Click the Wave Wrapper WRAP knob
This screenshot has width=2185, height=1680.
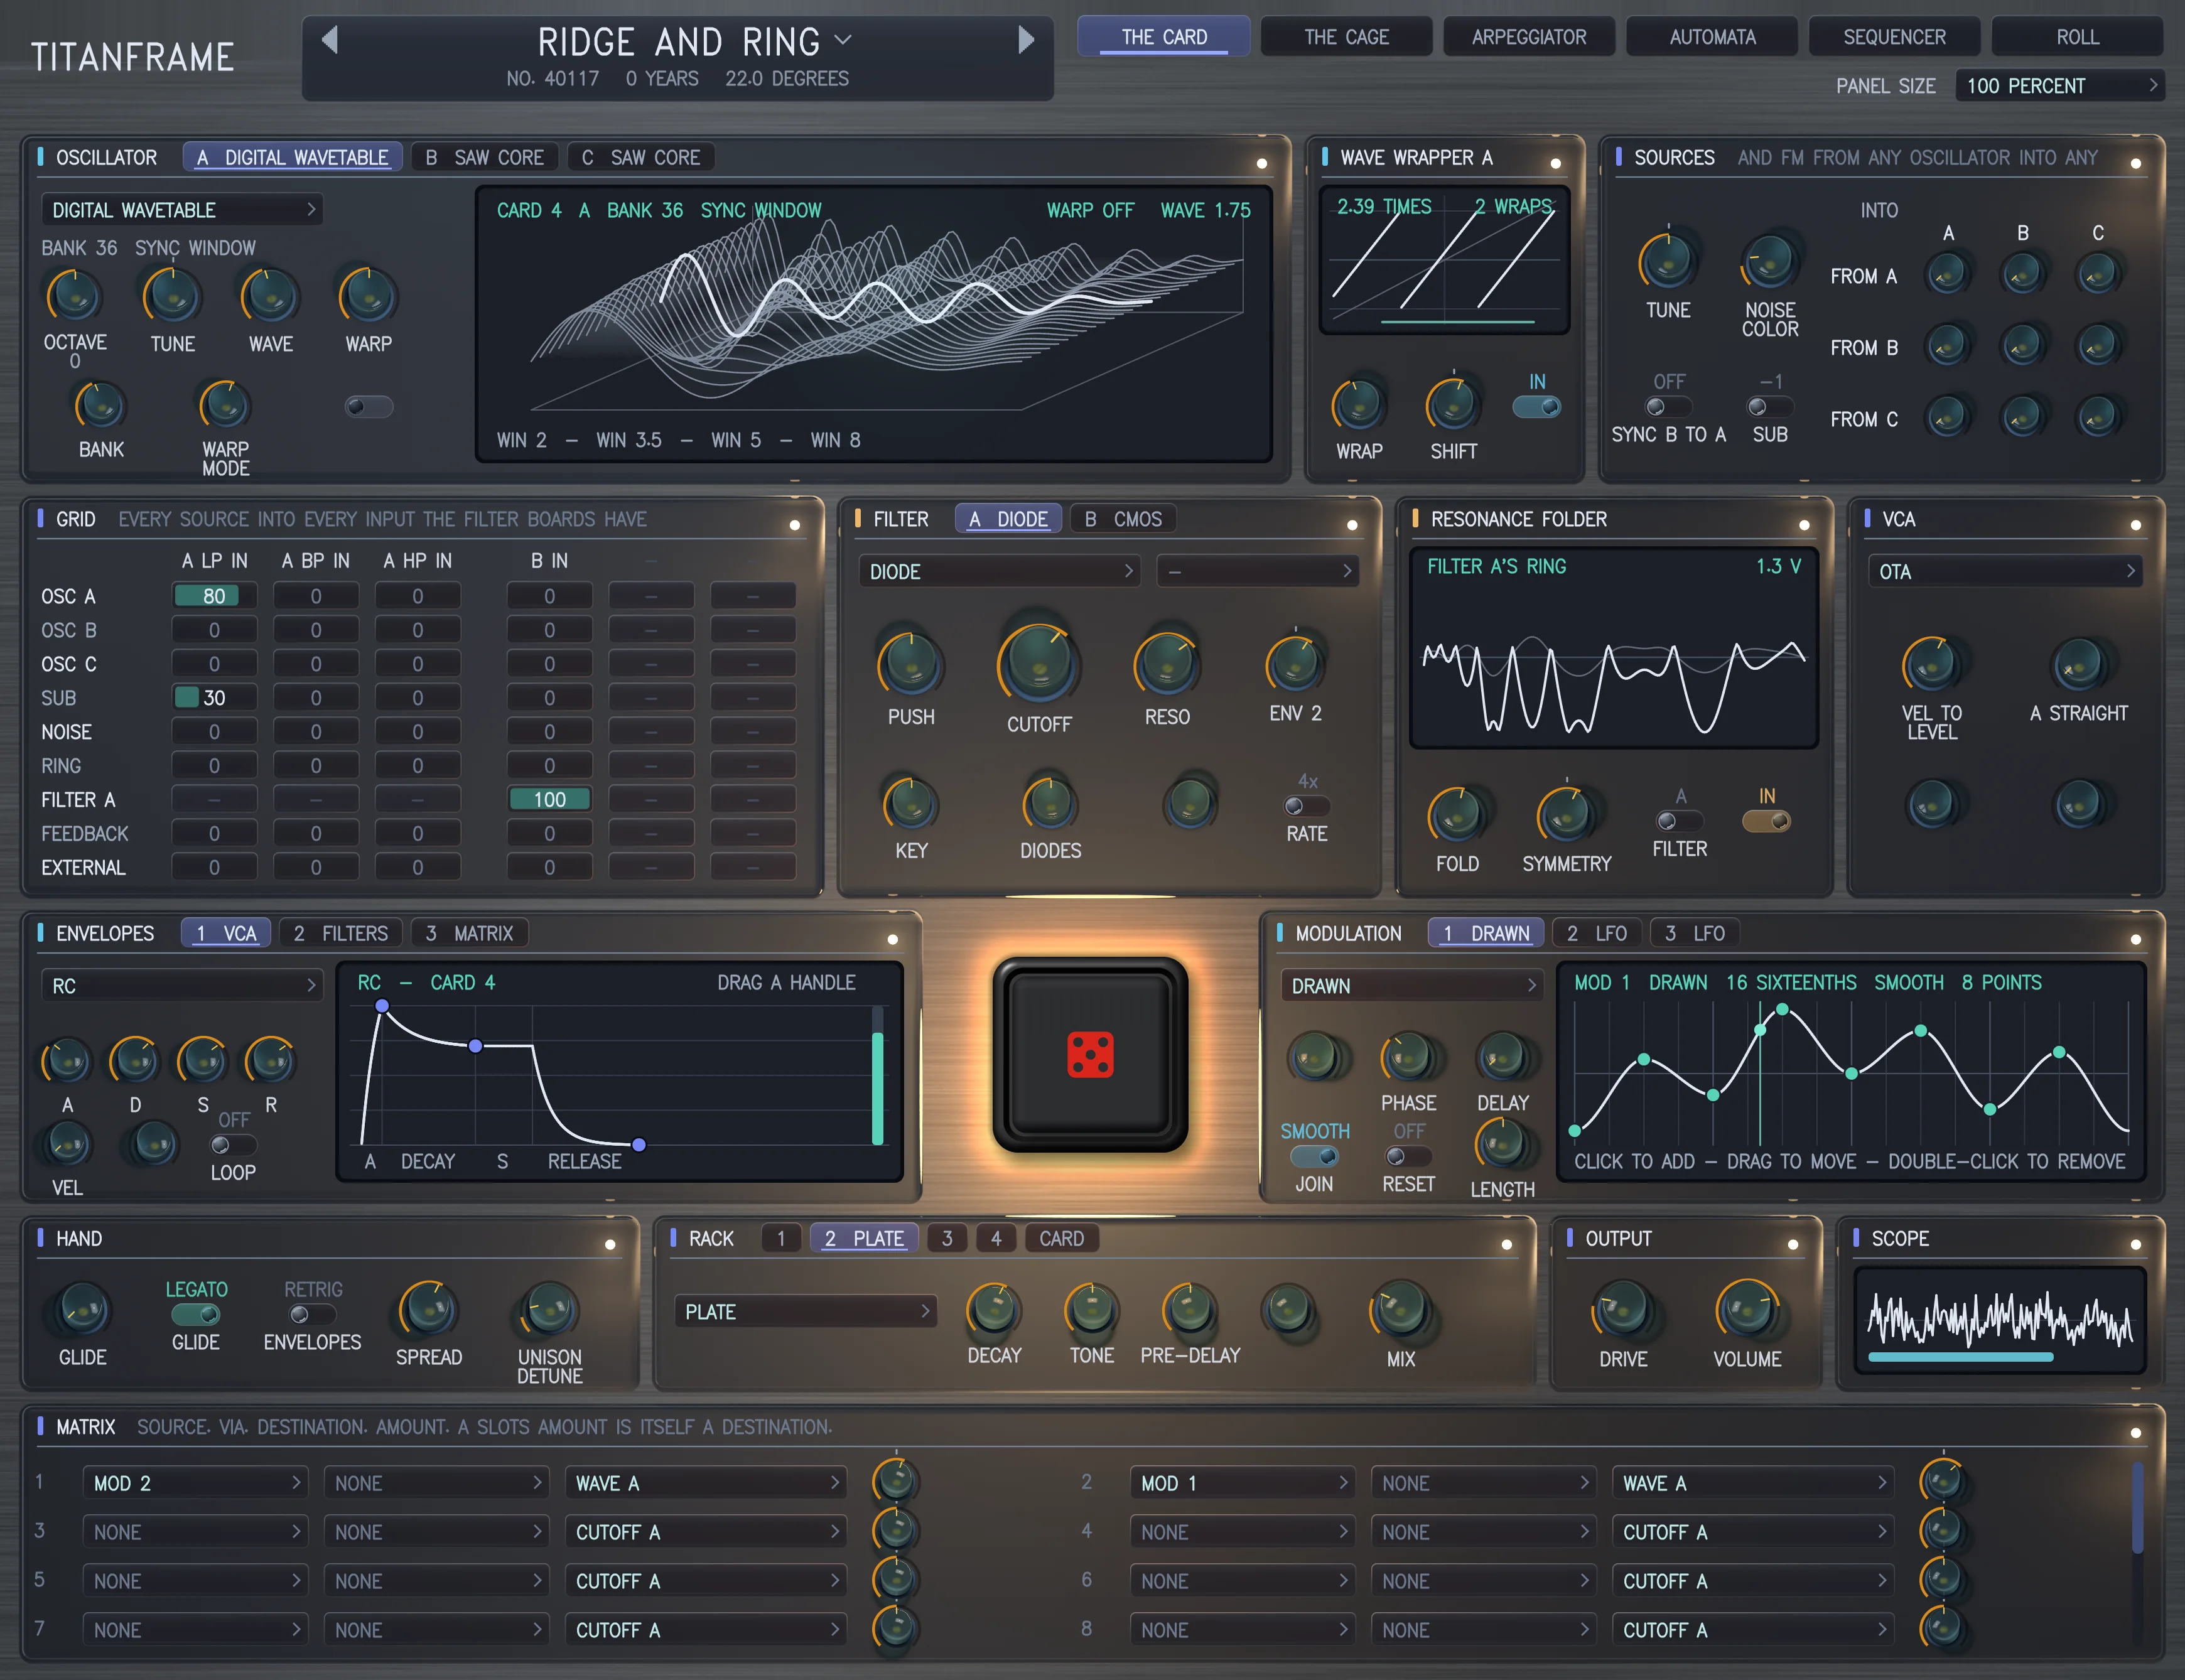[1359, 405]
